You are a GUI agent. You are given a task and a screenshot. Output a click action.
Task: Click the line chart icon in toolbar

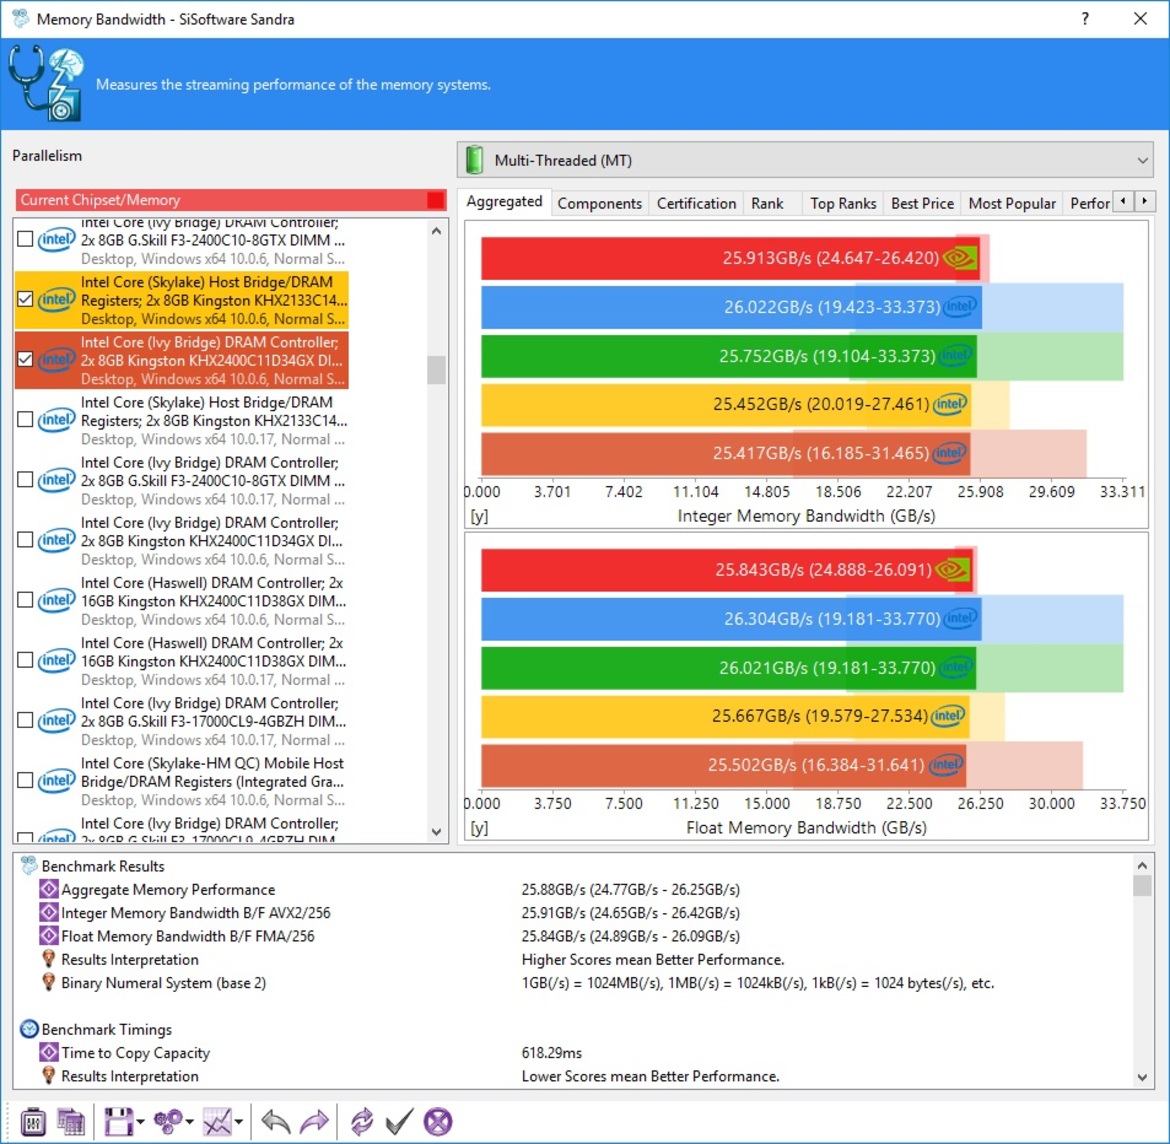(x=217, y=1122)
